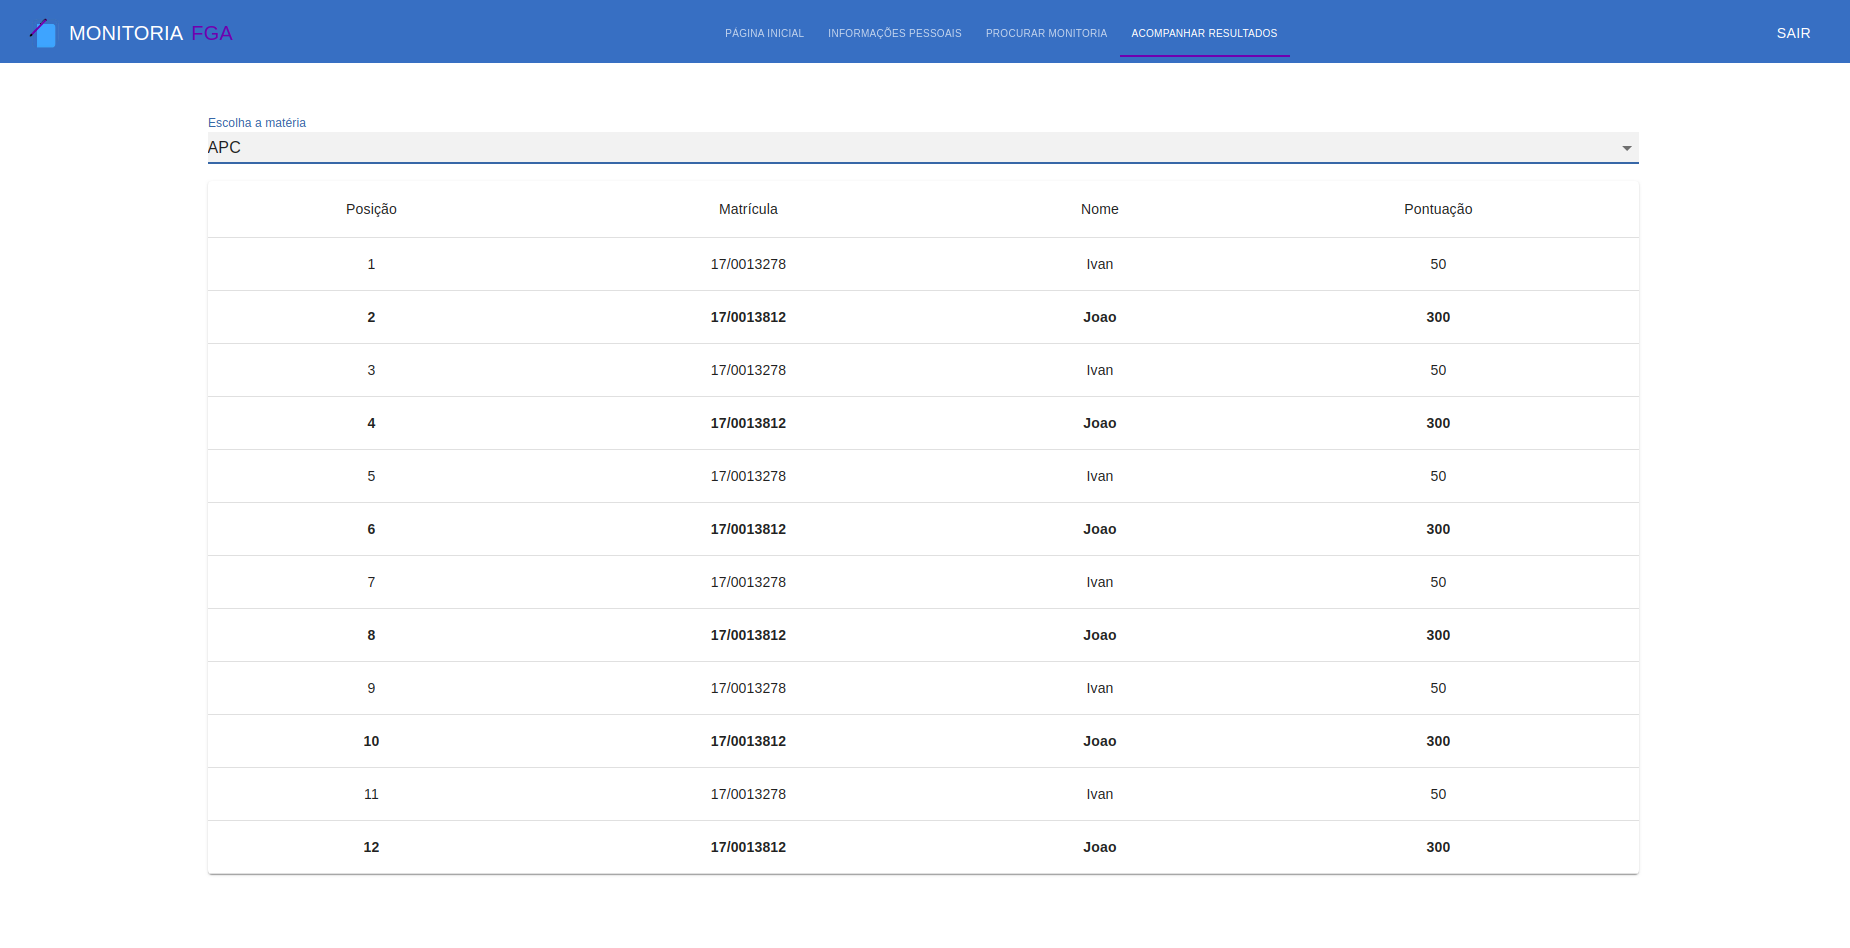The image size is (1850, 948).
Task: Select position 5 cell
Action: pyautogui.click(x=371, y=476)
